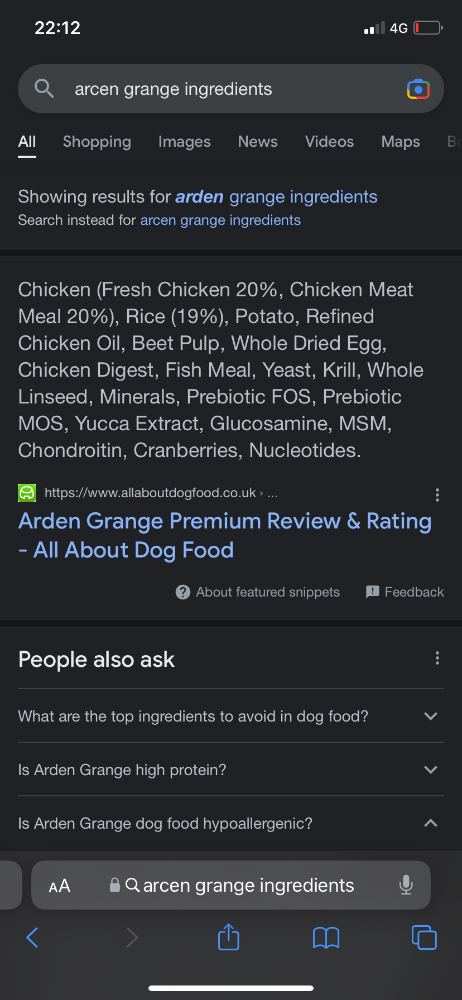The width and height of the screenshot is (462, 1000).
Task: Open Arden Grange Premium Review link
Action: click(225, 535)
